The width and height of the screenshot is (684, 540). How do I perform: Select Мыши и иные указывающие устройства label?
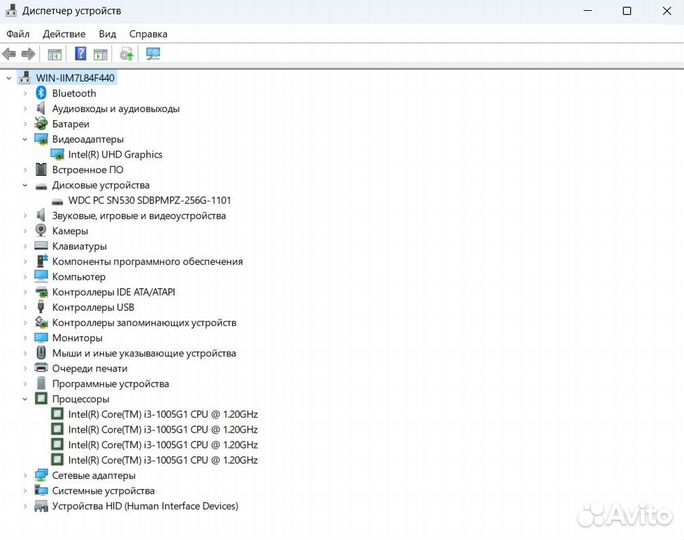[144, 353]
